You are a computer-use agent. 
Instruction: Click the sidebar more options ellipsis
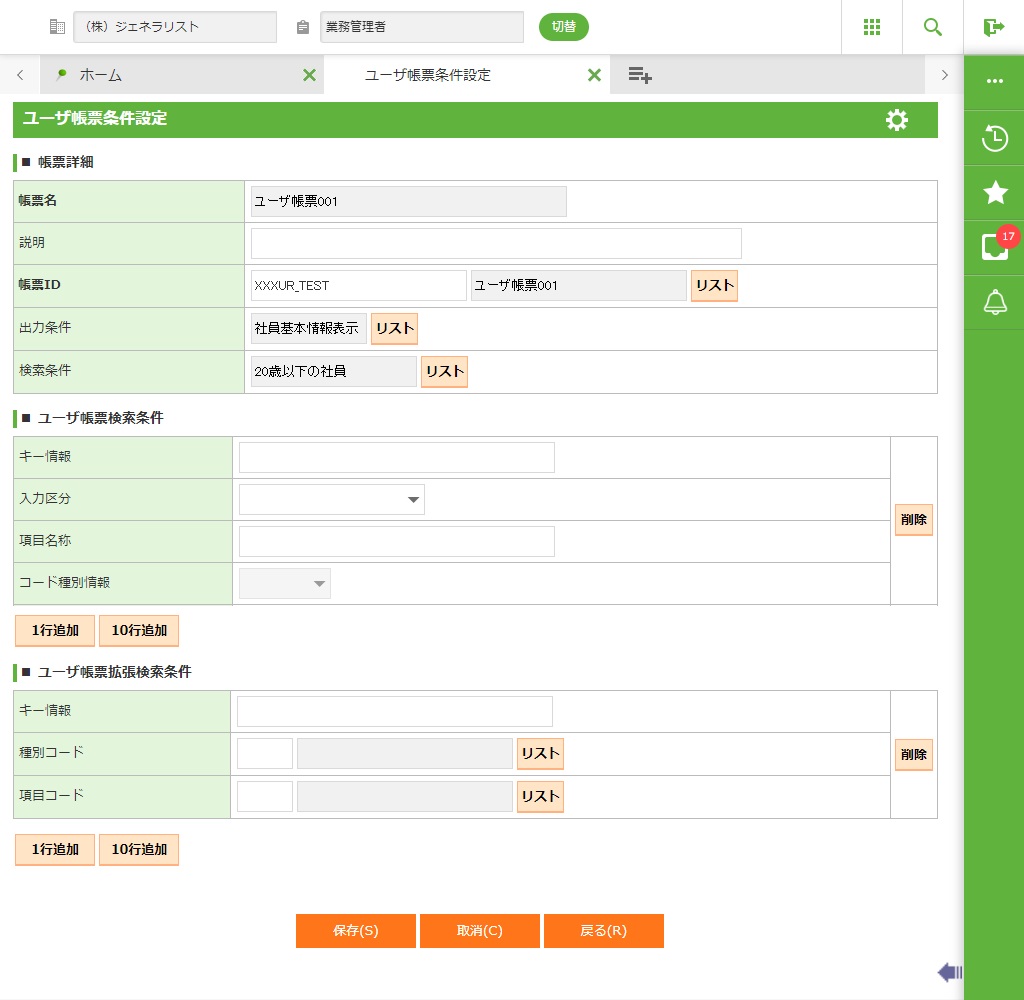pos(995,82)
